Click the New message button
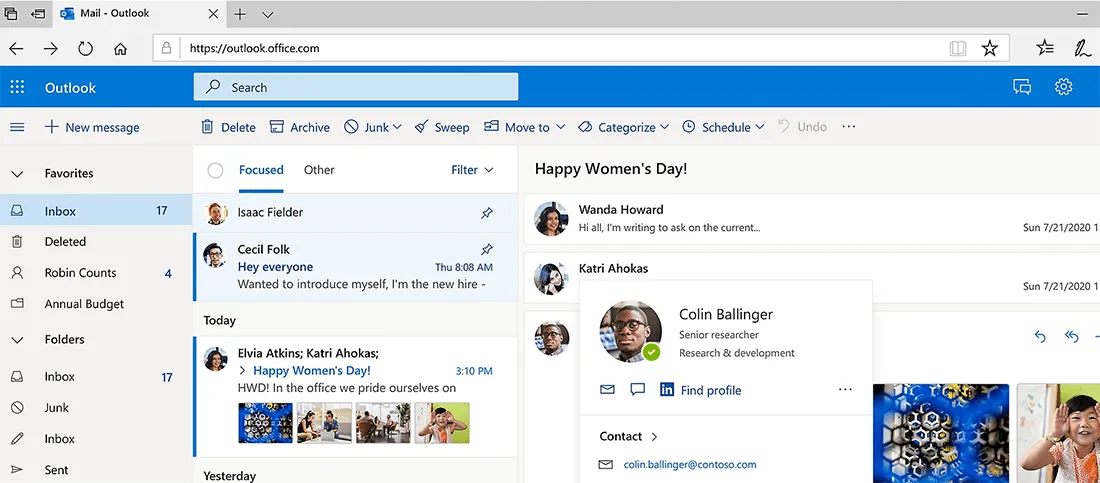Screen dimensions: 1100x483 coord(92,127)
